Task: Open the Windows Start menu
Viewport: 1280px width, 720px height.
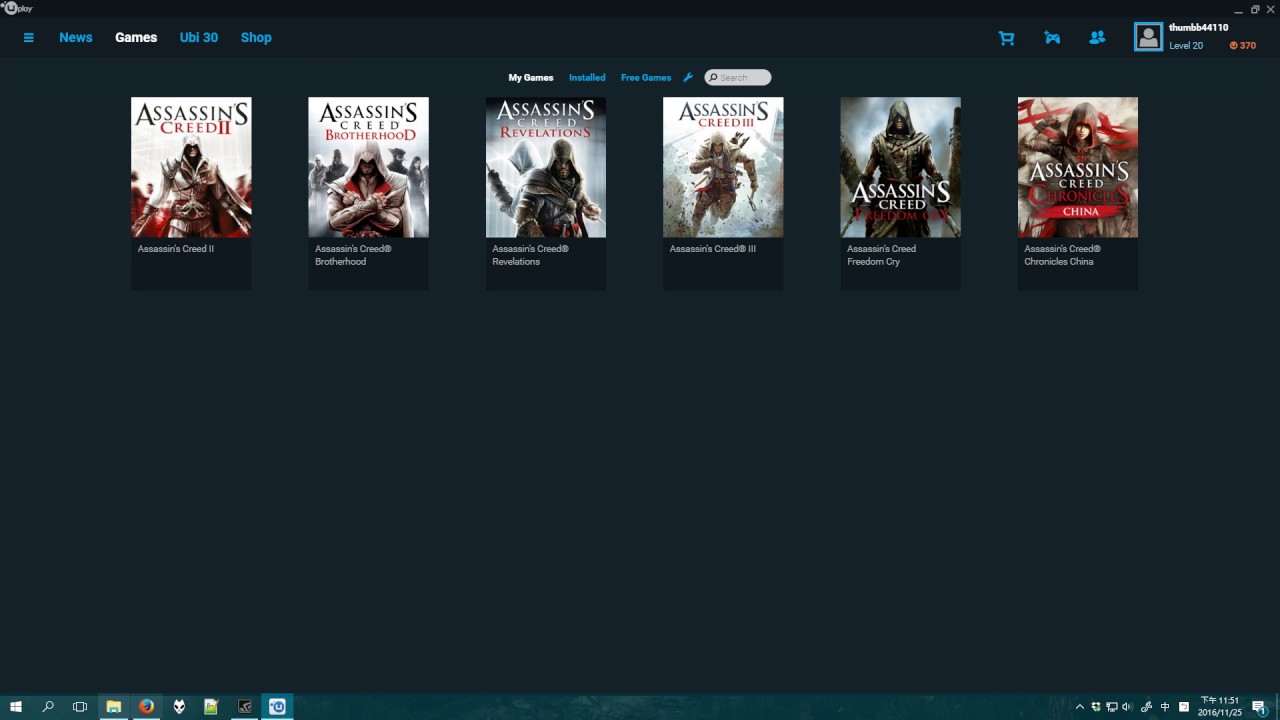Action: point(16,707)
